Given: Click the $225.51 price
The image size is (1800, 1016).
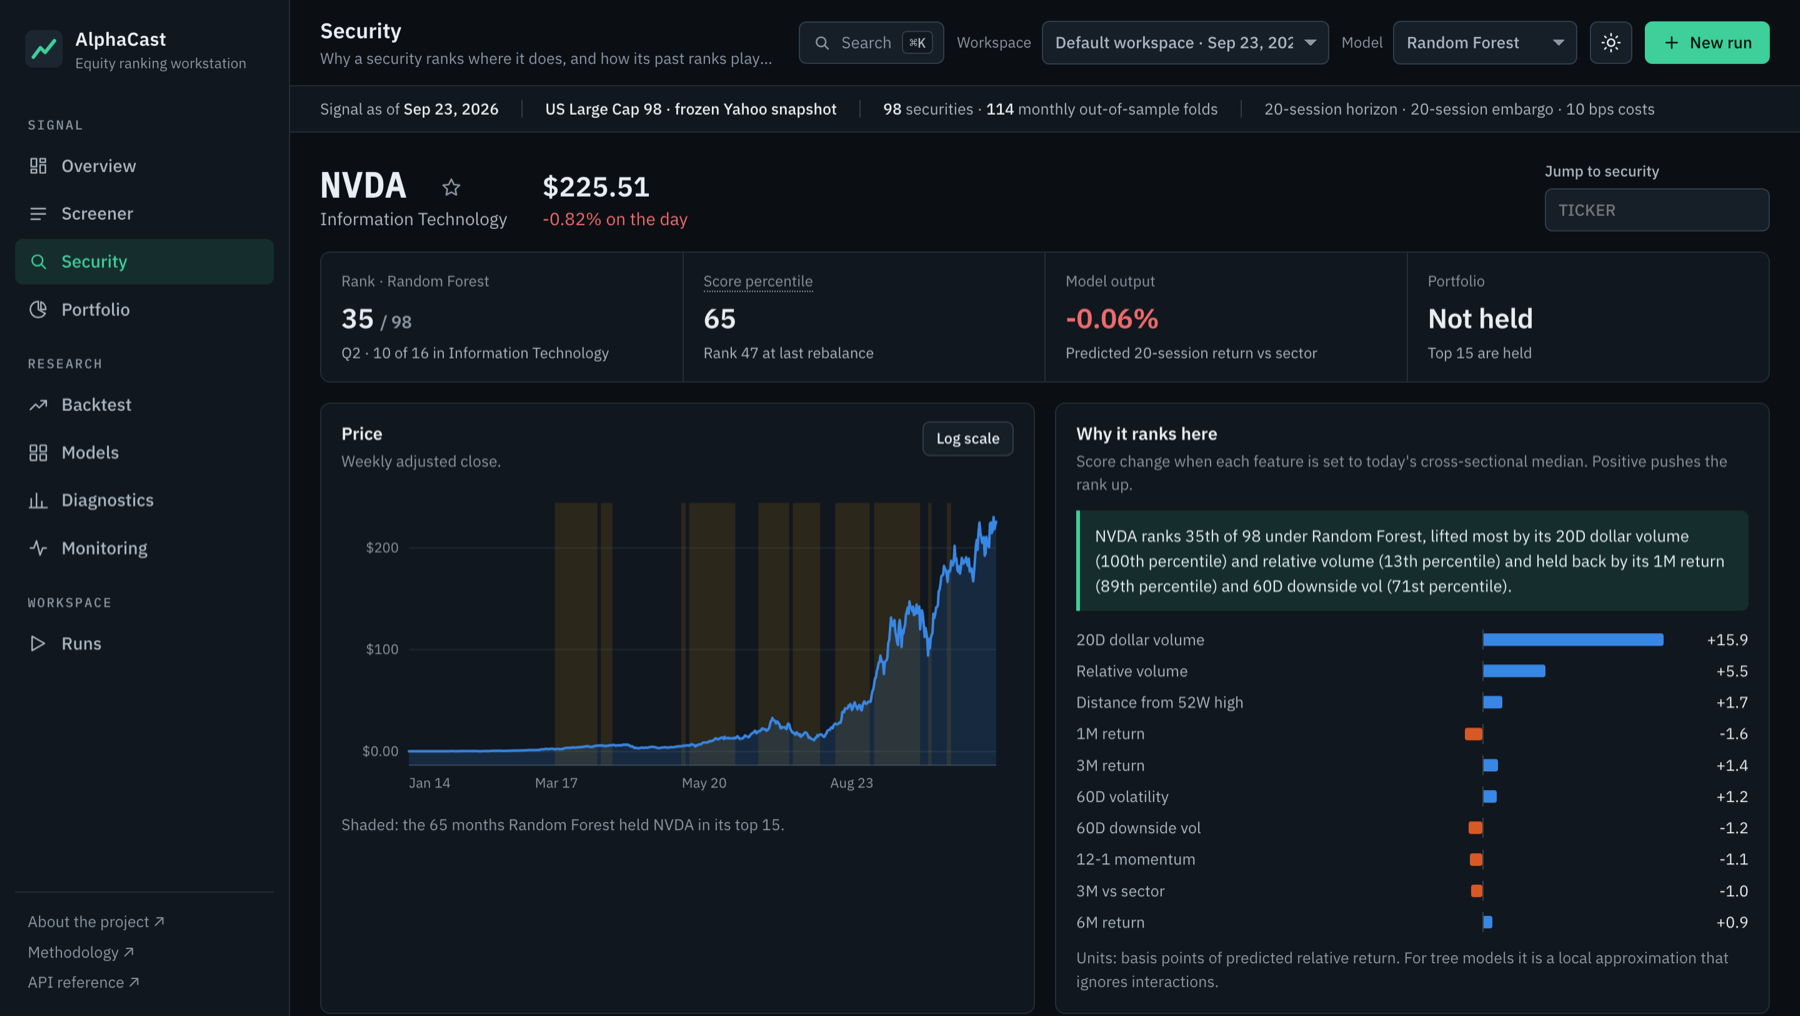Looking at the screenshot, I should coord(596,187).
